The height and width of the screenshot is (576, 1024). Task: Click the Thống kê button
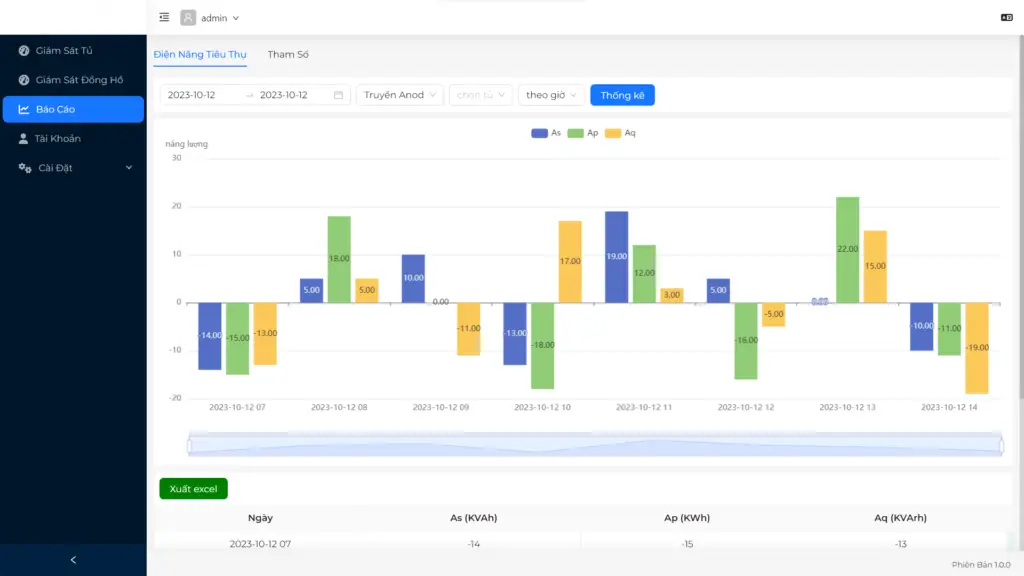pos(622,95)
